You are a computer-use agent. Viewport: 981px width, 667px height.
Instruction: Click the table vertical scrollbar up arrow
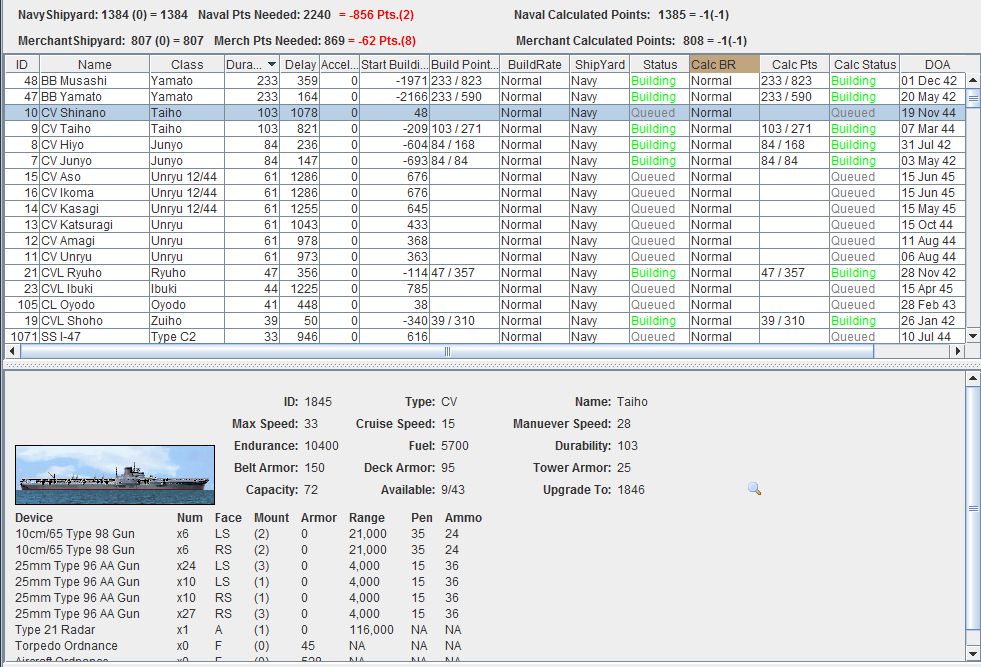(973, 80)
